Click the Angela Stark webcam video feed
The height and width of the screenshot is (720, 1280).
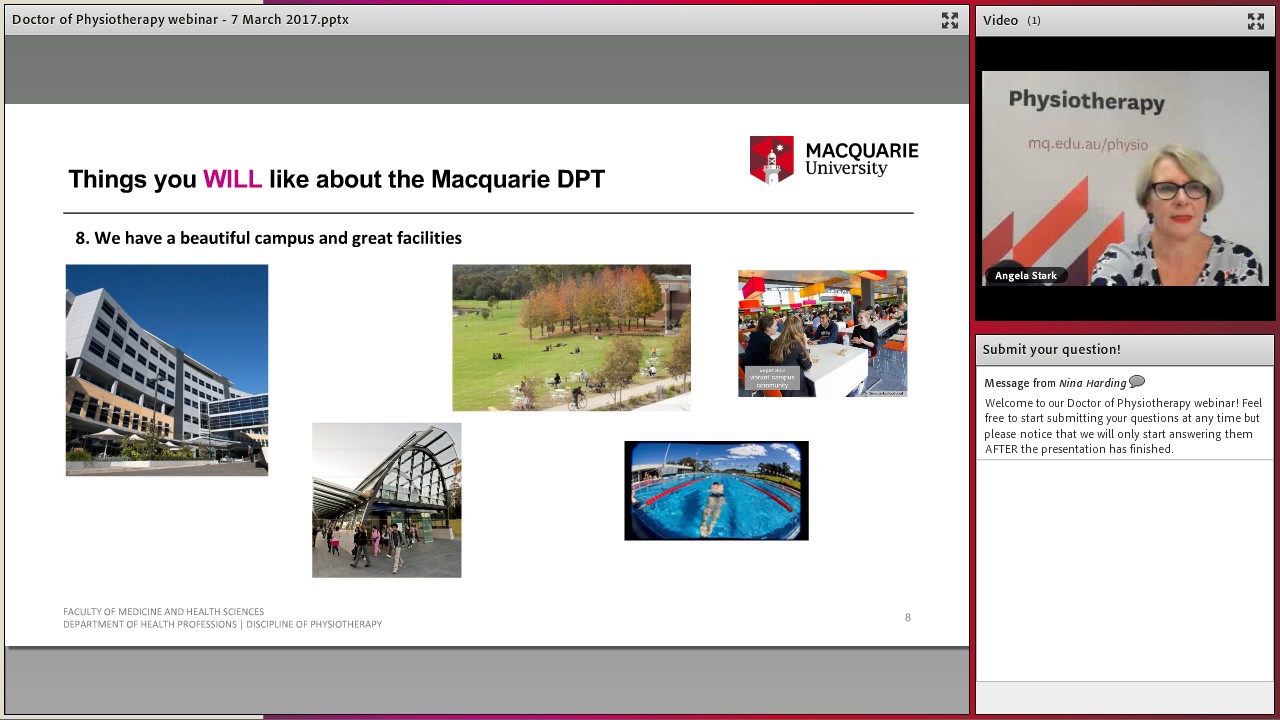coord(1125,179)
